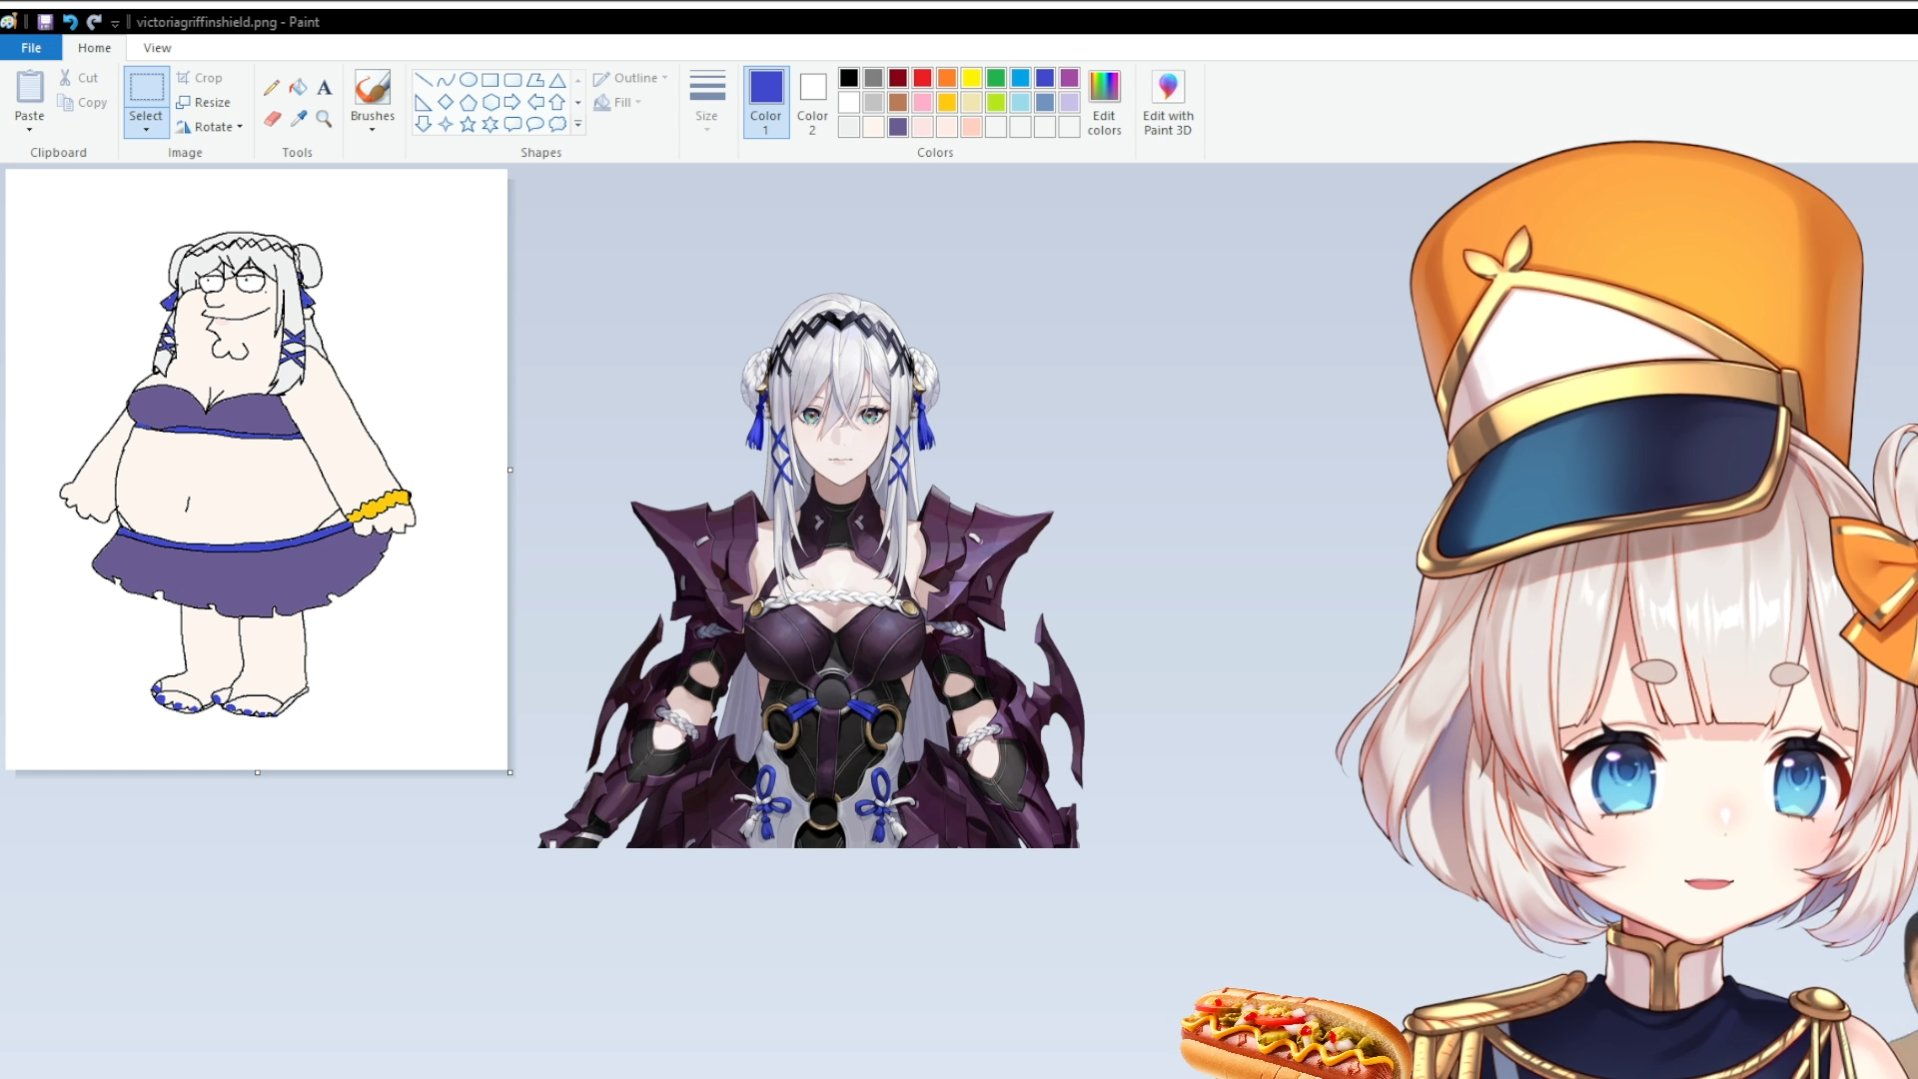This screenshot has height=1079, width=1918.
Task: Activate the Color 1 selector
Action: (766, 101)
